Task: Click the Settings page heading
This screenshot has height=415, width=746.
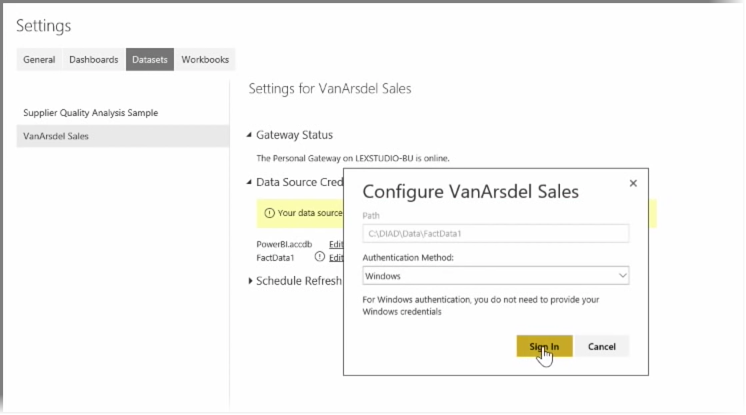Action: [43, 25]
